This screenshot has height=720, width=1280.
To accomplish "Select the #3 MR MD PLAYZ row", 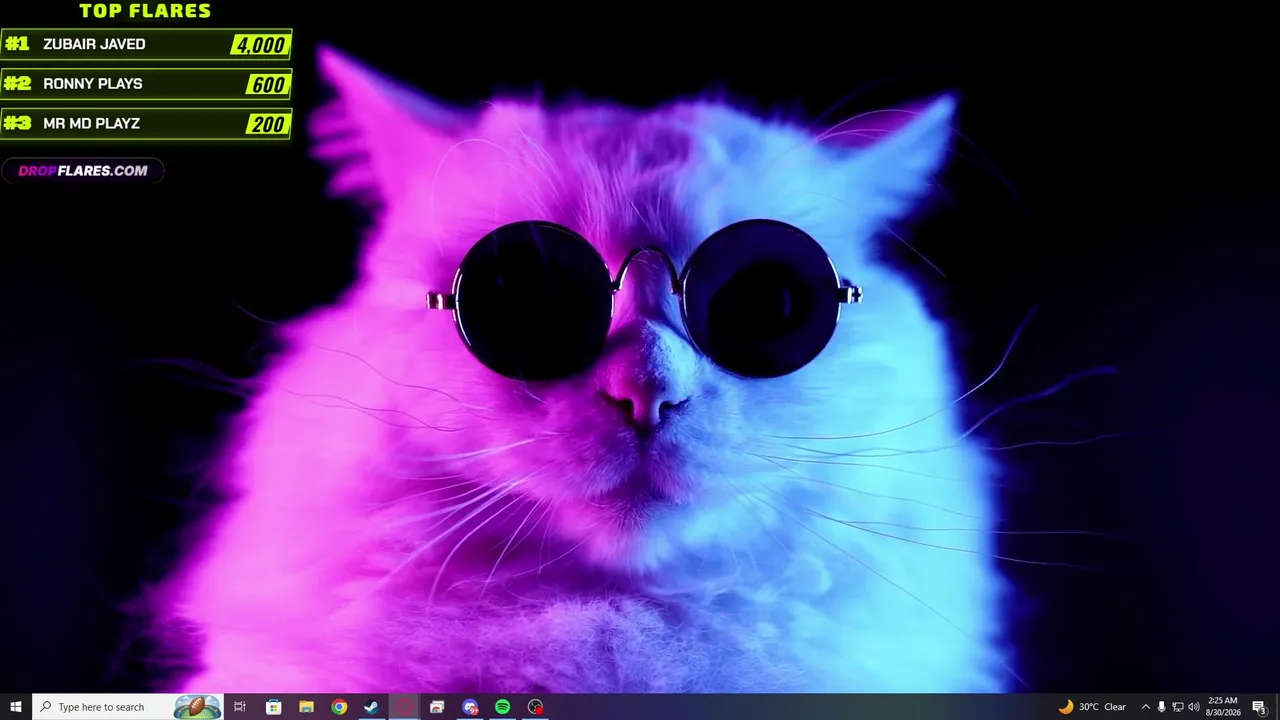I will click(146, 124).
